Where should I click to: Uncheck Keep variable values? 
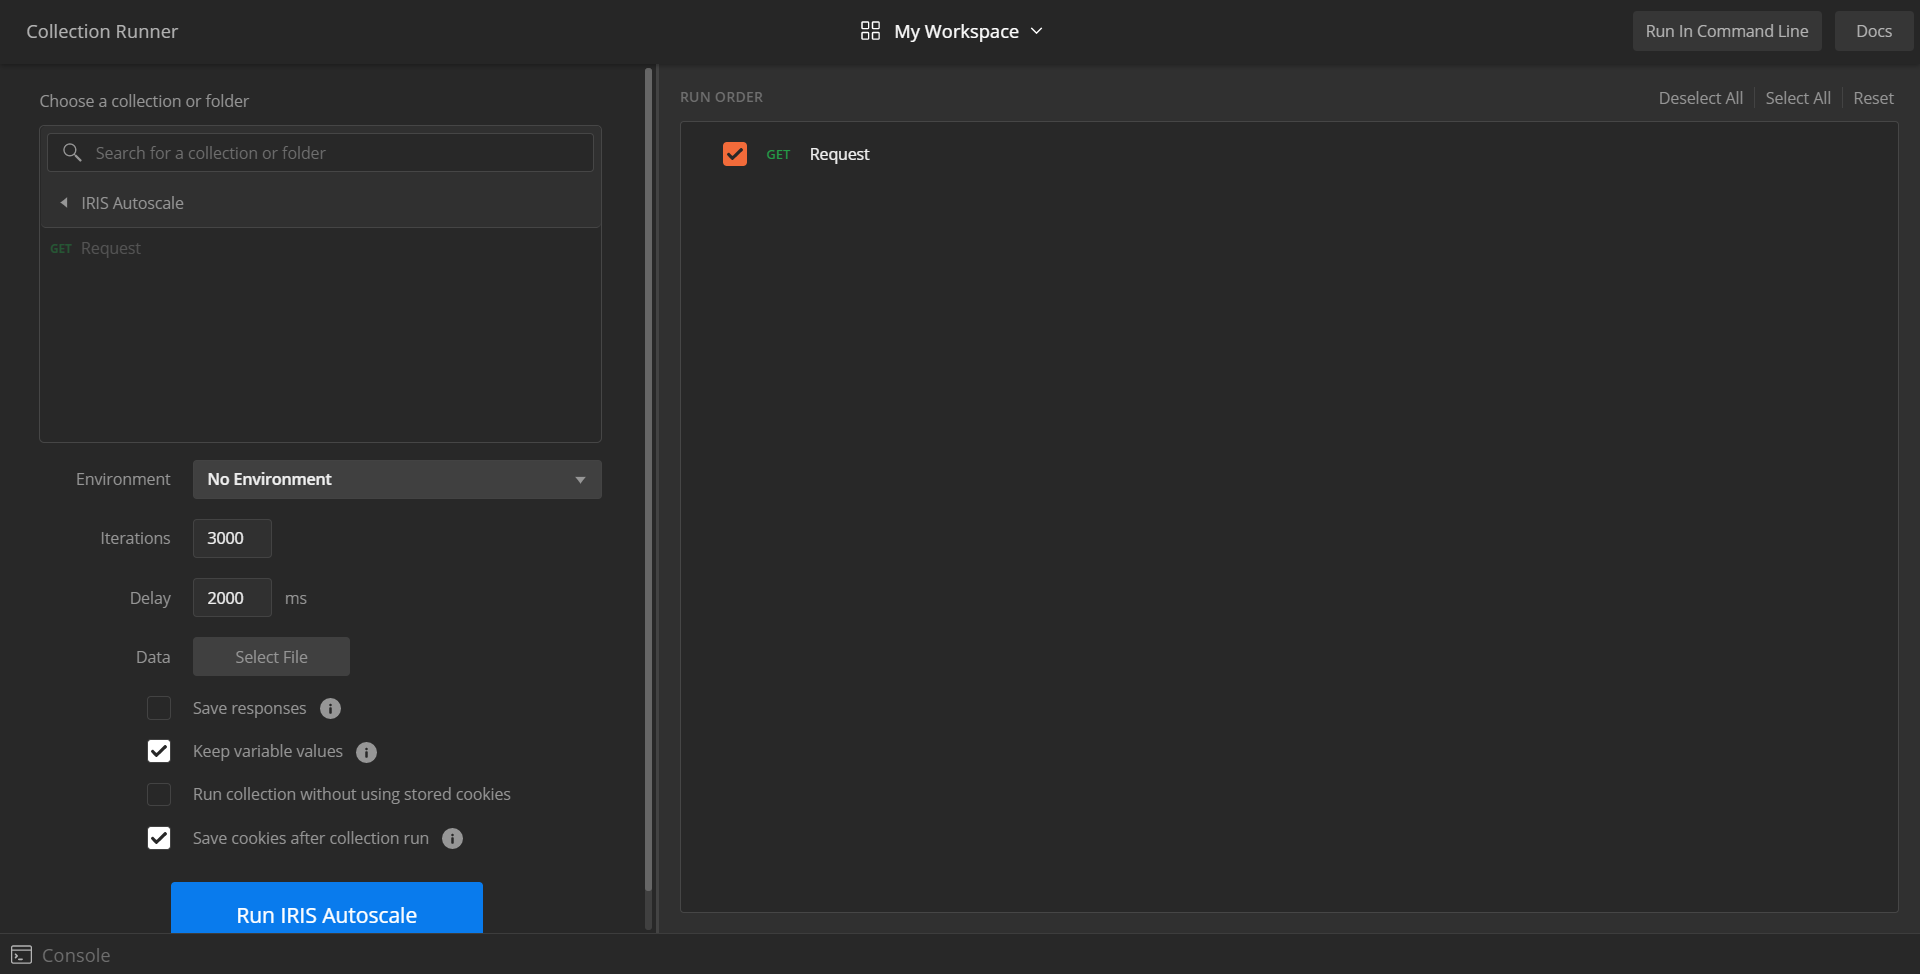[x=159, y=751]
